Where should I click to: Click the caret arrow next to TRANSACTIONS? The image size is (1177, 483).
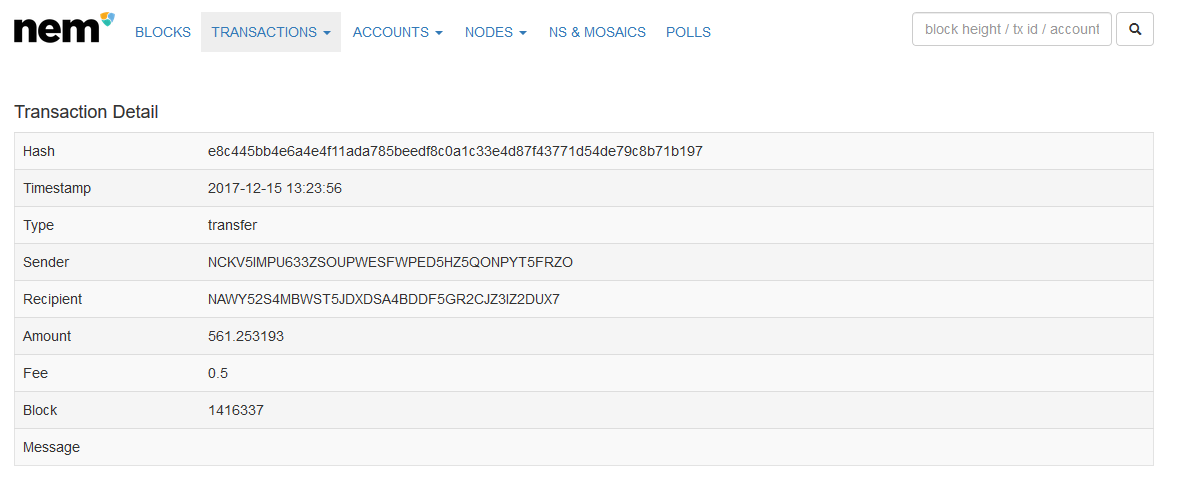[327, 33]
